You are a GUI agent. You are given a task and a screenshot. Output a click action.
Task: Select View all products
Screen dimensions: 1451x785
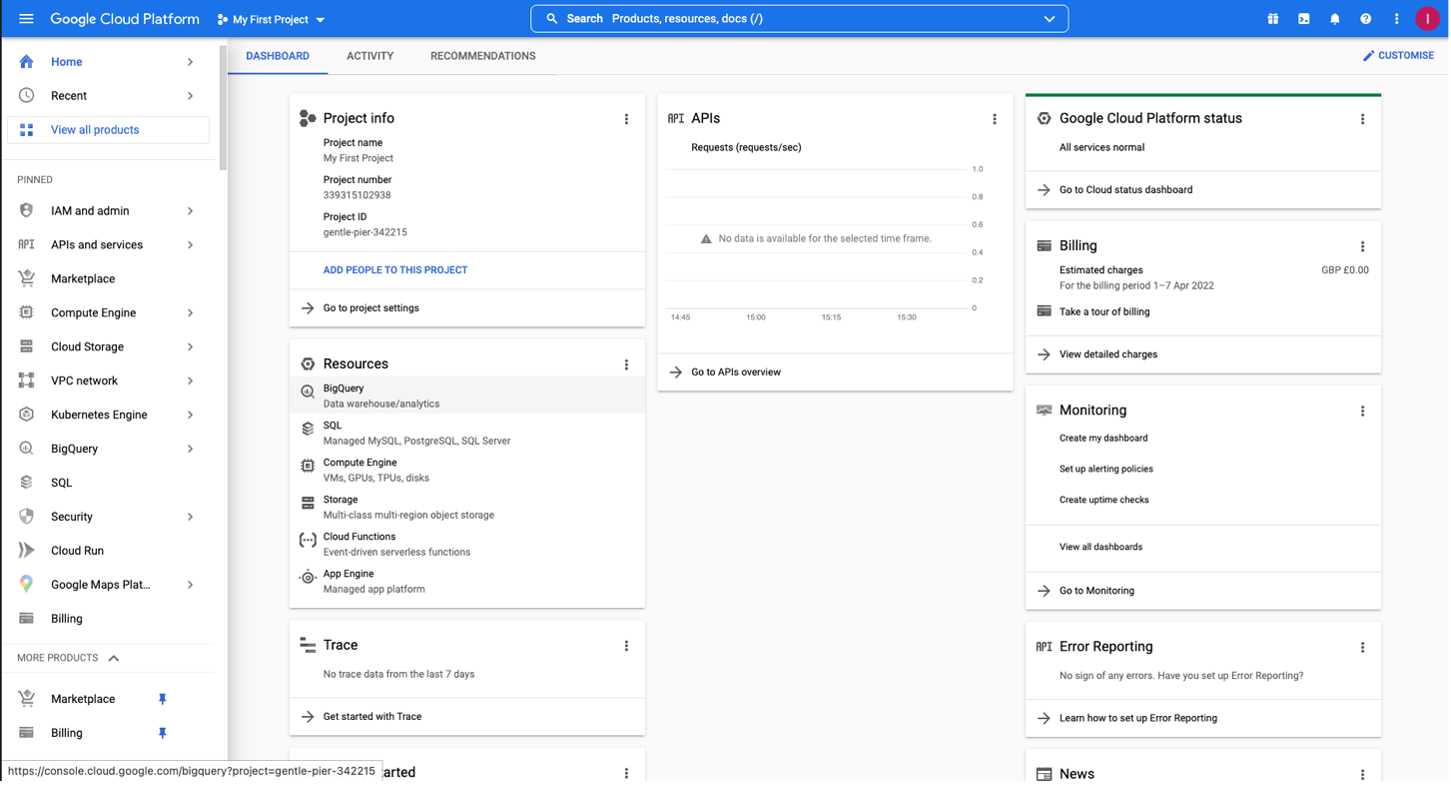coord(108,130)
